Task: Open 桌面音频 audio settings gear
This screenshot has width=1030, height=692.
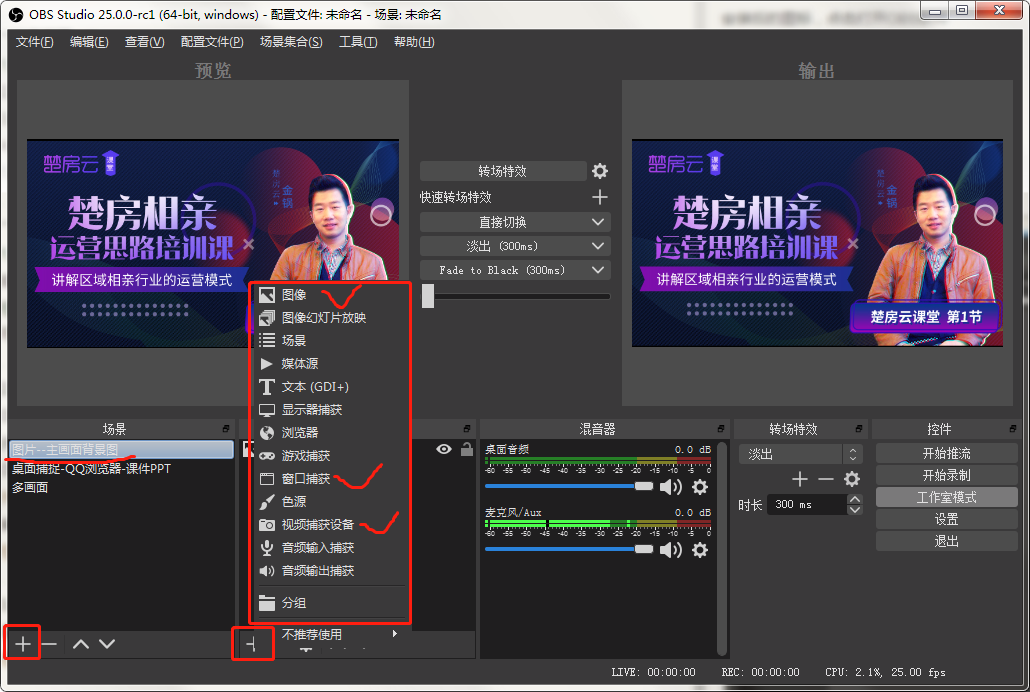Action: point(700,487)
